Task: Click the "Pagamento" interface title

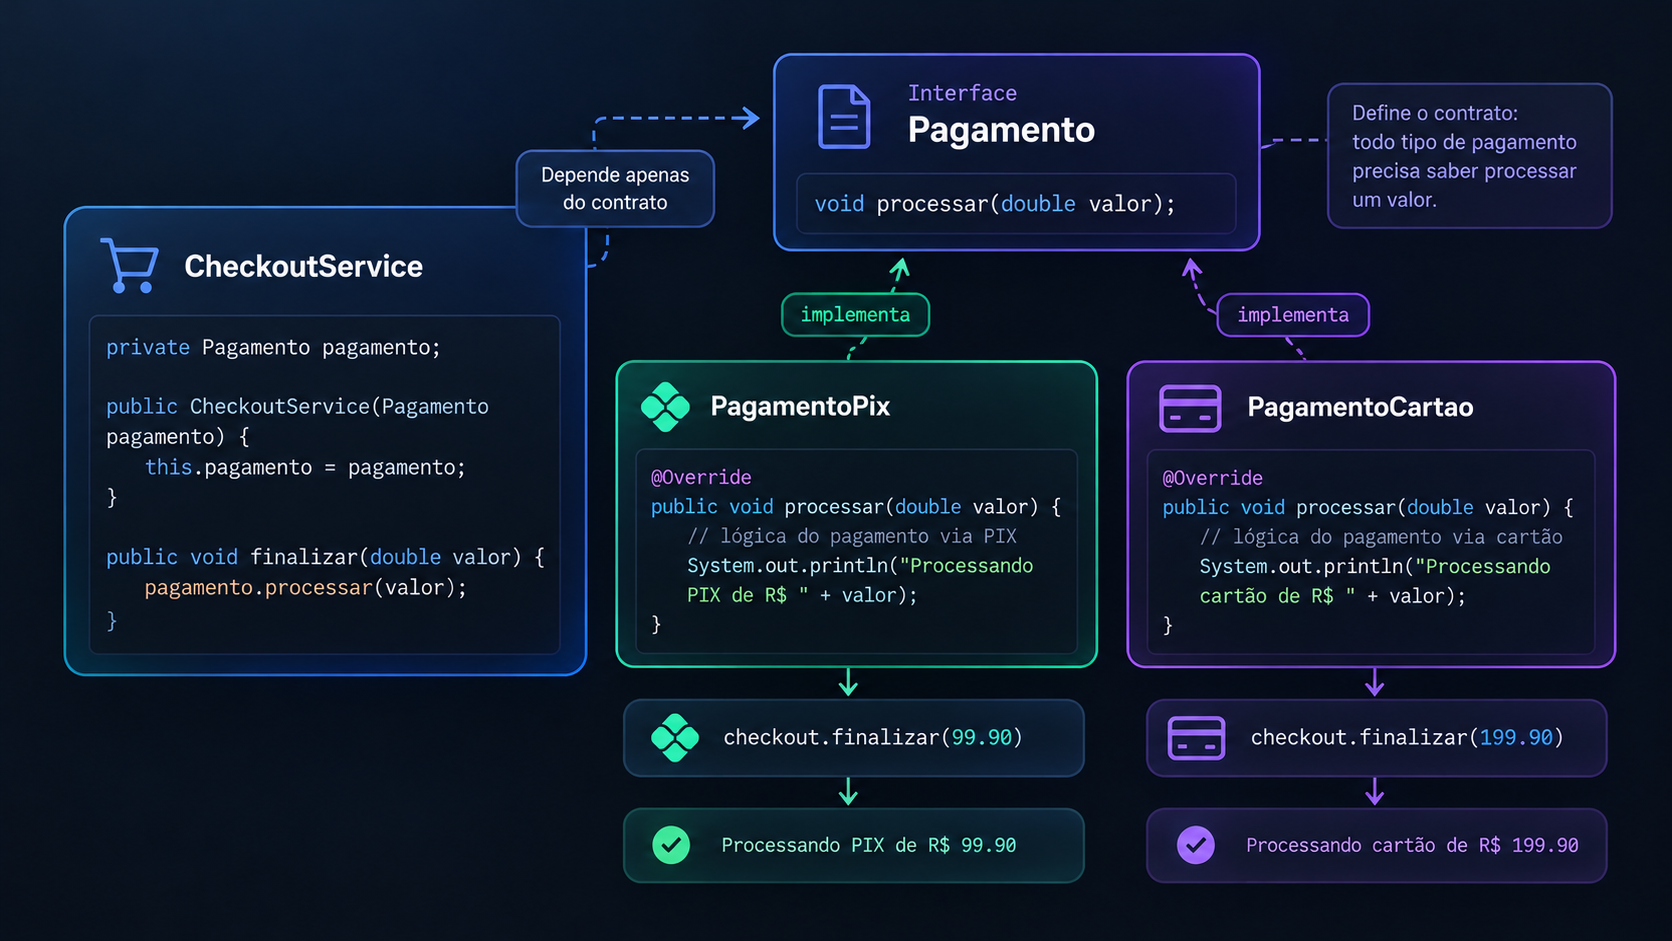Action: tap(1001, 130)
